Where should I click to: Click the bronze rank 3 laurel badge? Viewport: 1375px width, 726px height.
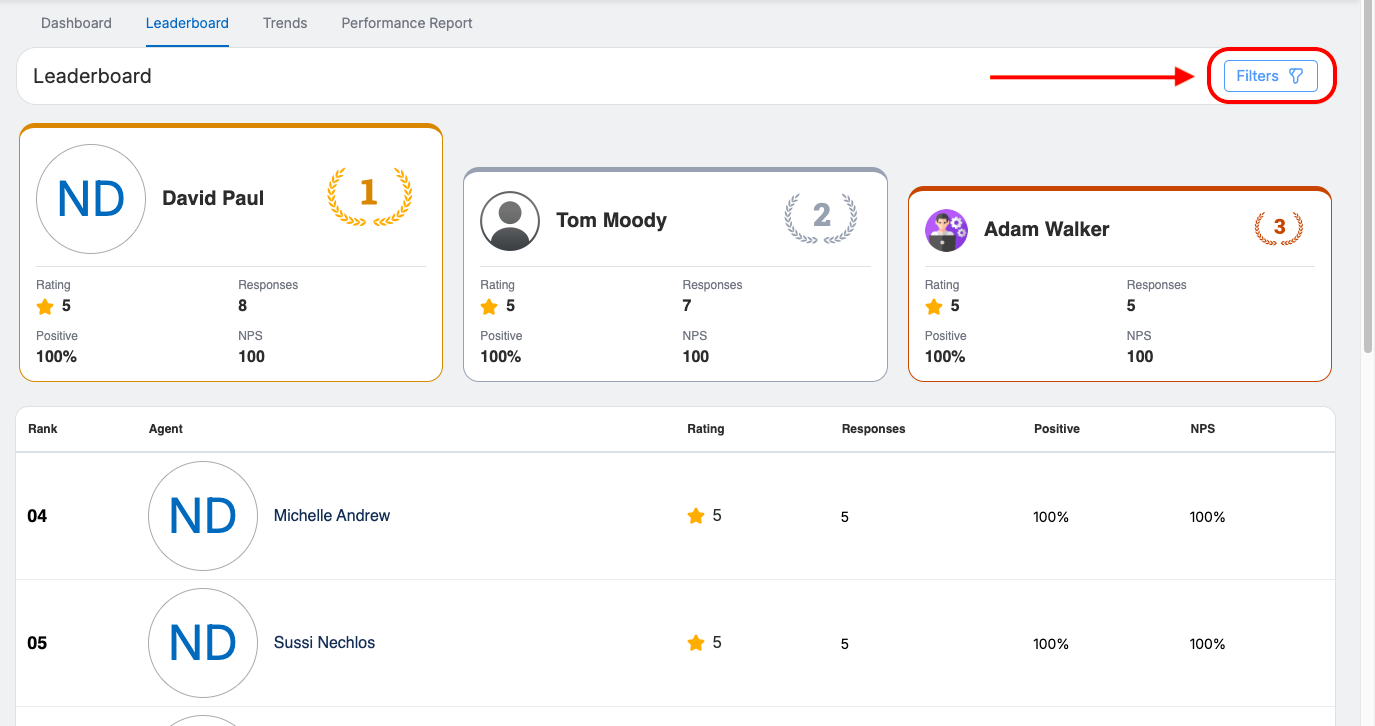(1279, 228)
